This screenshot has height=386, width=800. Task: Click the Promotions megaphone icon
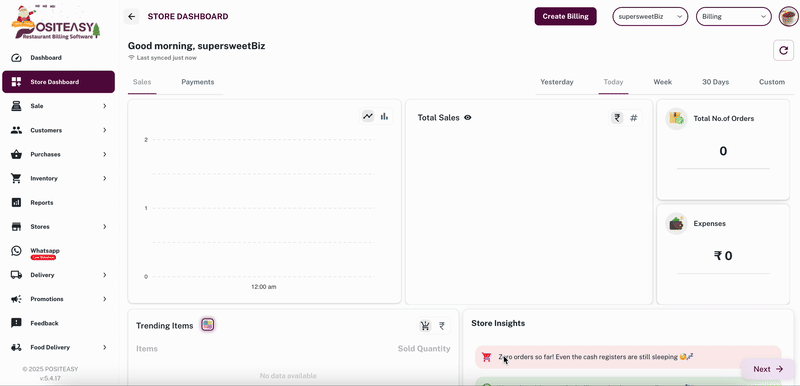click(x=16, y=299)
